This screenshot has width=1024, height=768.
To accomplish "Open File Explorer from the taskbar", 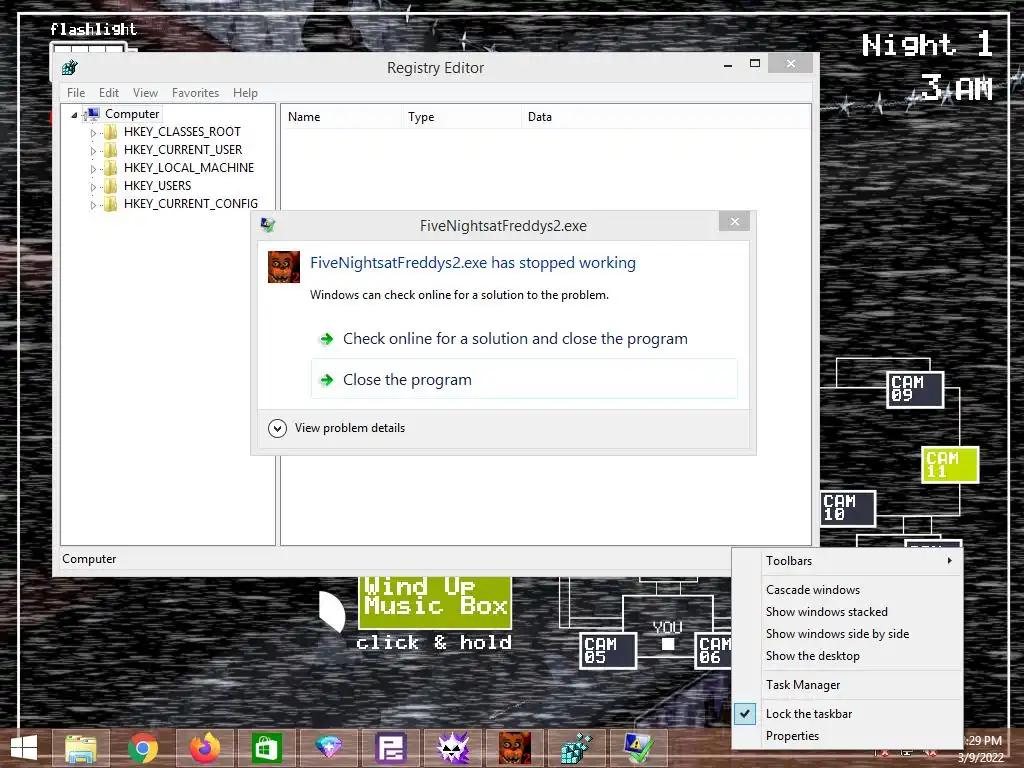I will point(80,748).
